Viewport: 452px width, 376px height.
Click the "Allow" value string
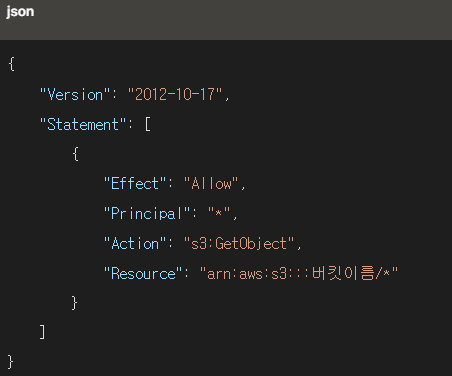click(x=211, y=184)
